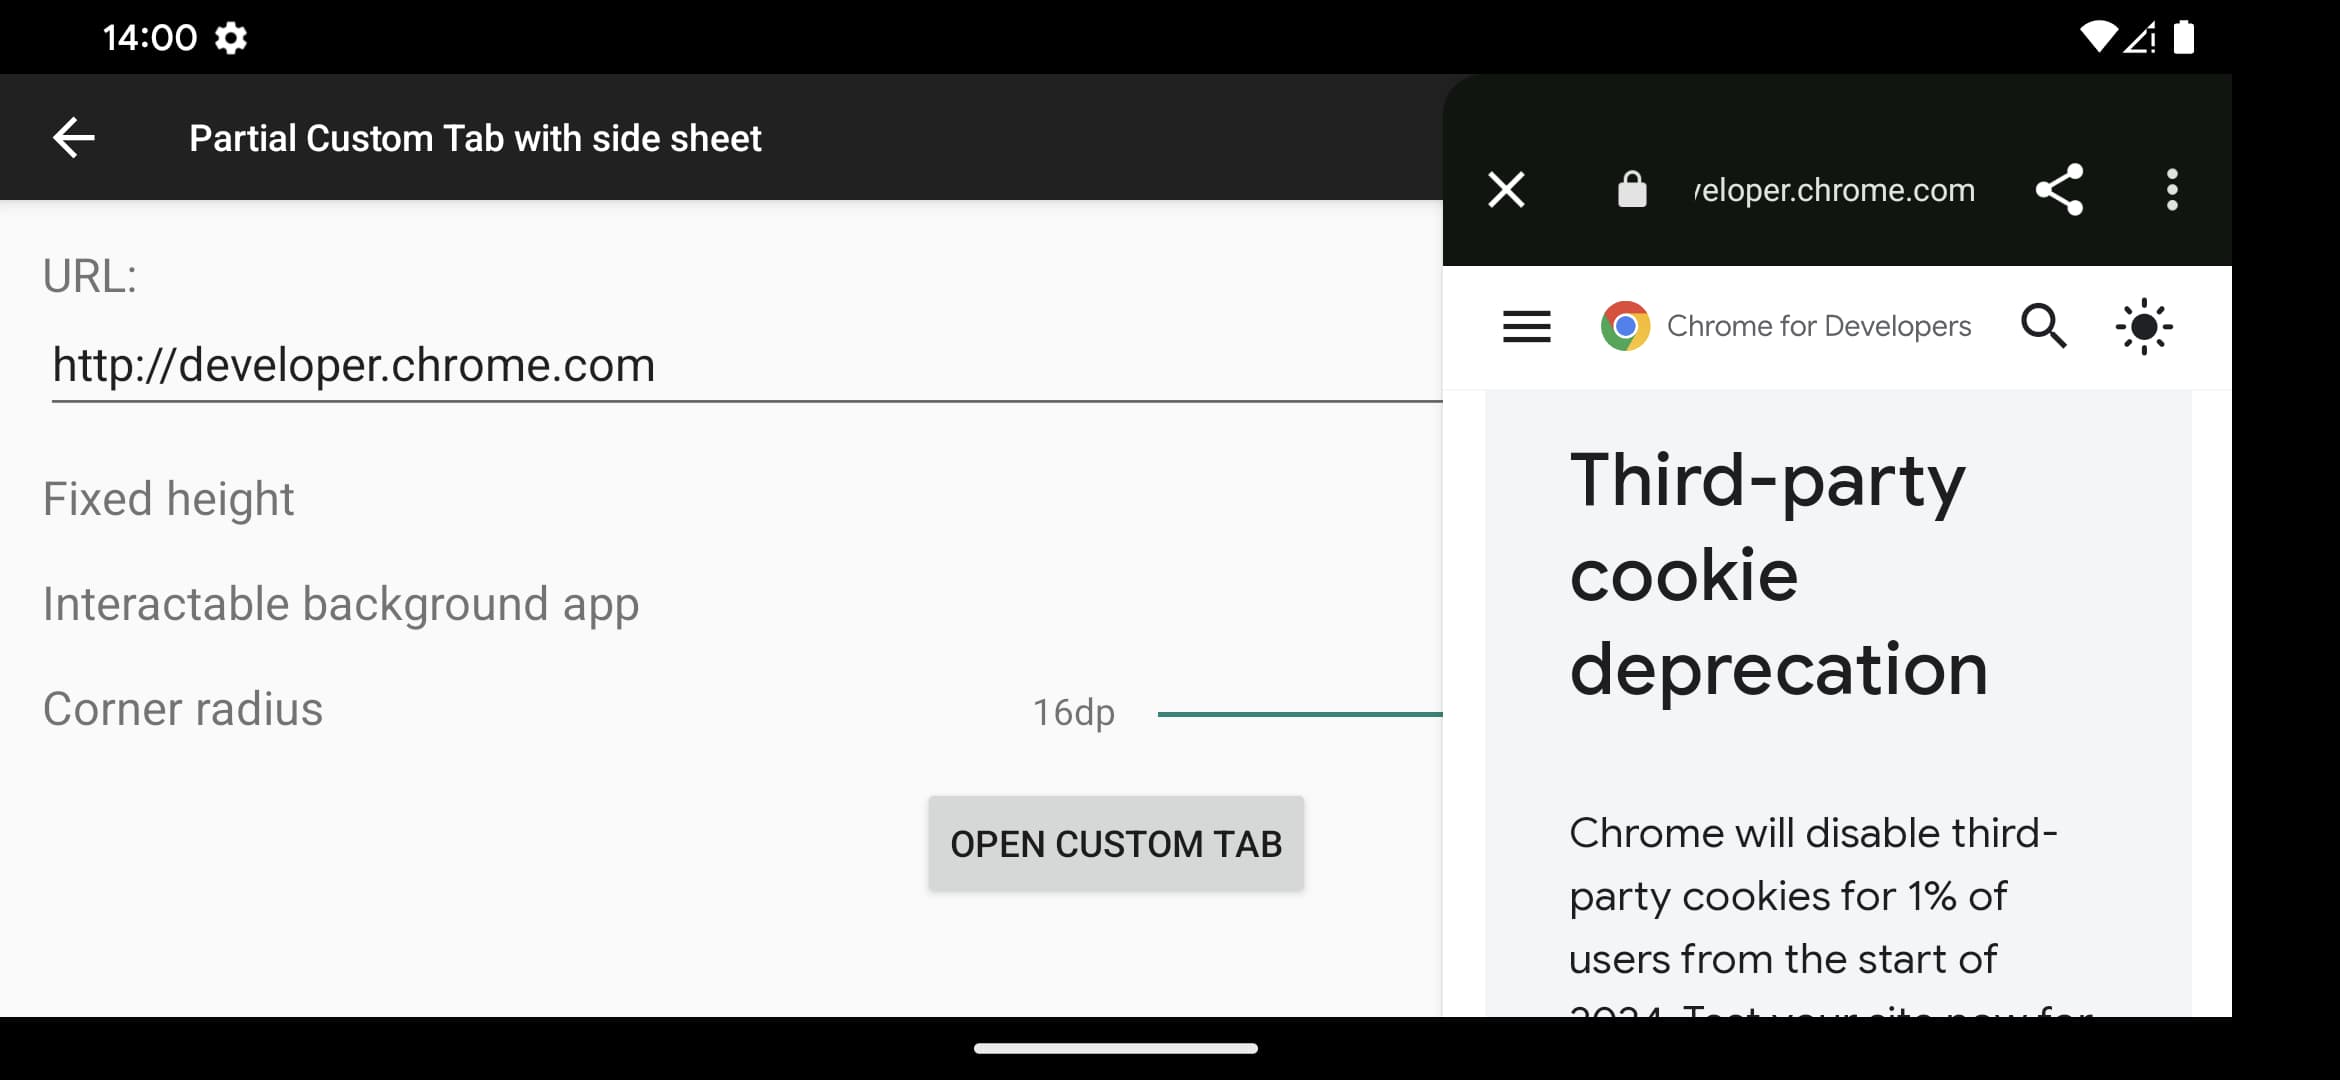Screen dimensions: 2340x1080
Task: Click the share icon in custom tab
Action: pyautogui.click(x=2061, y=191)
